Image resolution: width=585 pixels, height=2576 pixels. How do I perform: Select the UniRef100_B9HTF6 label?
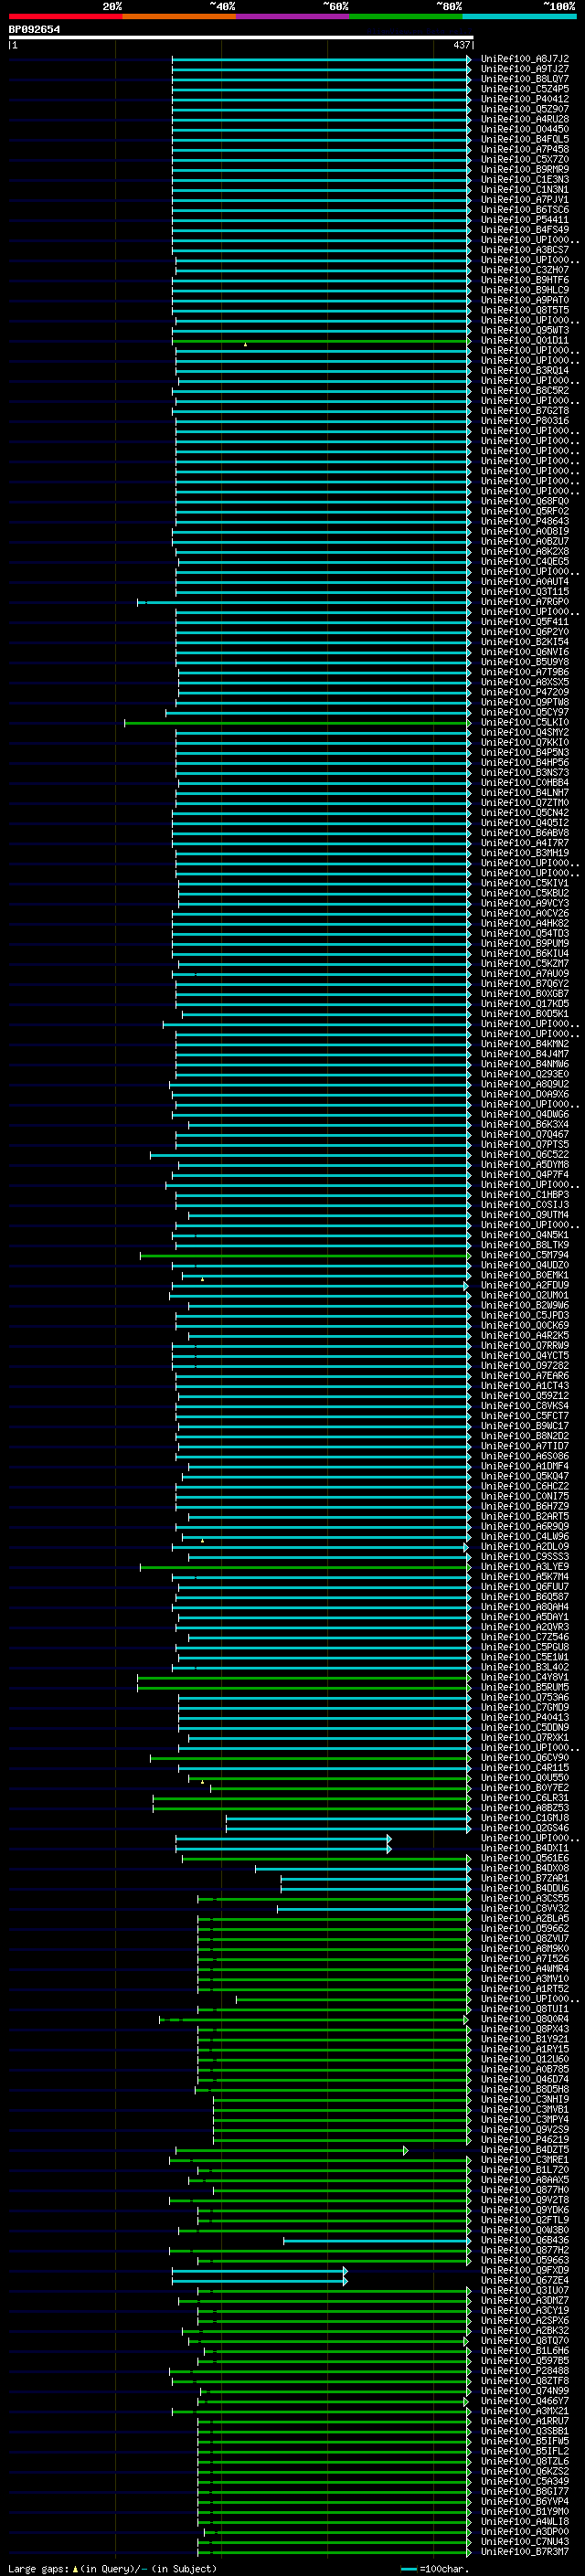point(525,280)
